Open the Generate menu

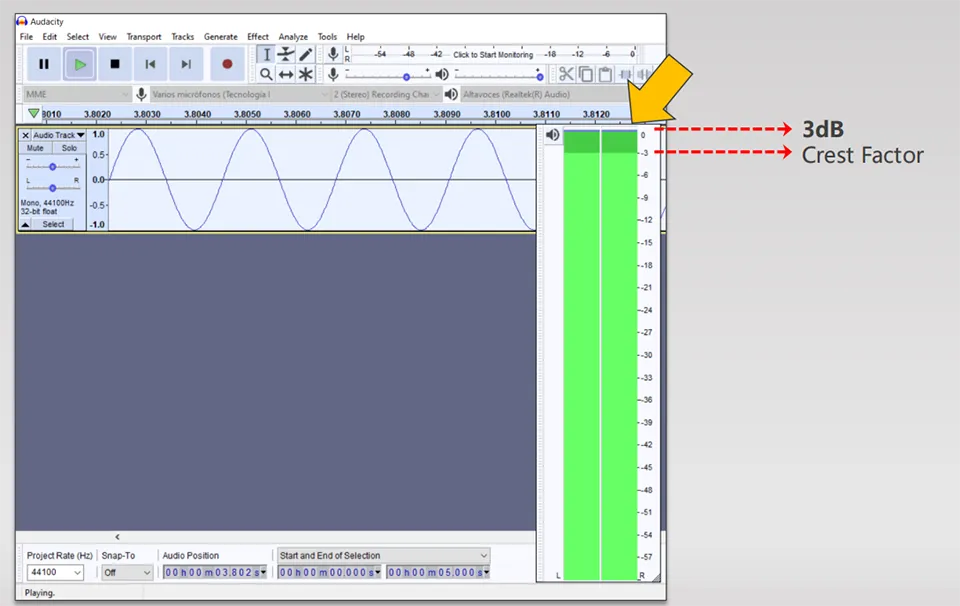pos(220,37)
